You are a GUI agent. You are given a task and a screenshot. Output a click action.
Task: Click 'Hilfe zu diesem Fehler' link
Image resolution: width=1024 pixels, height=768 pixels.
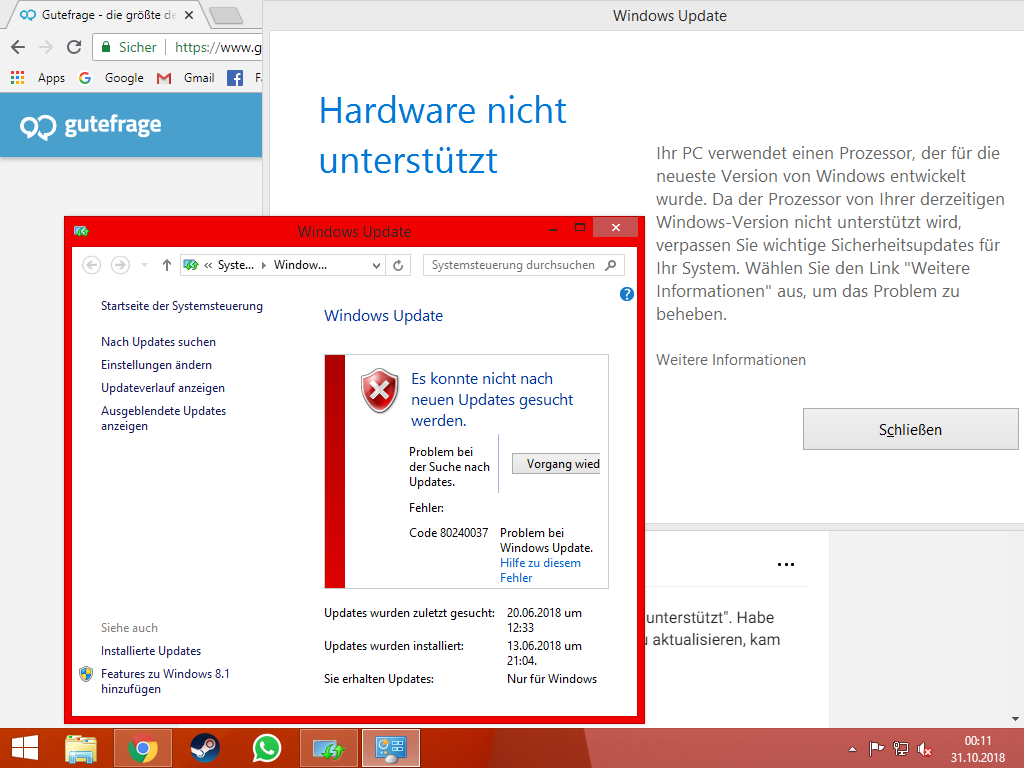(x=540, y=570)
